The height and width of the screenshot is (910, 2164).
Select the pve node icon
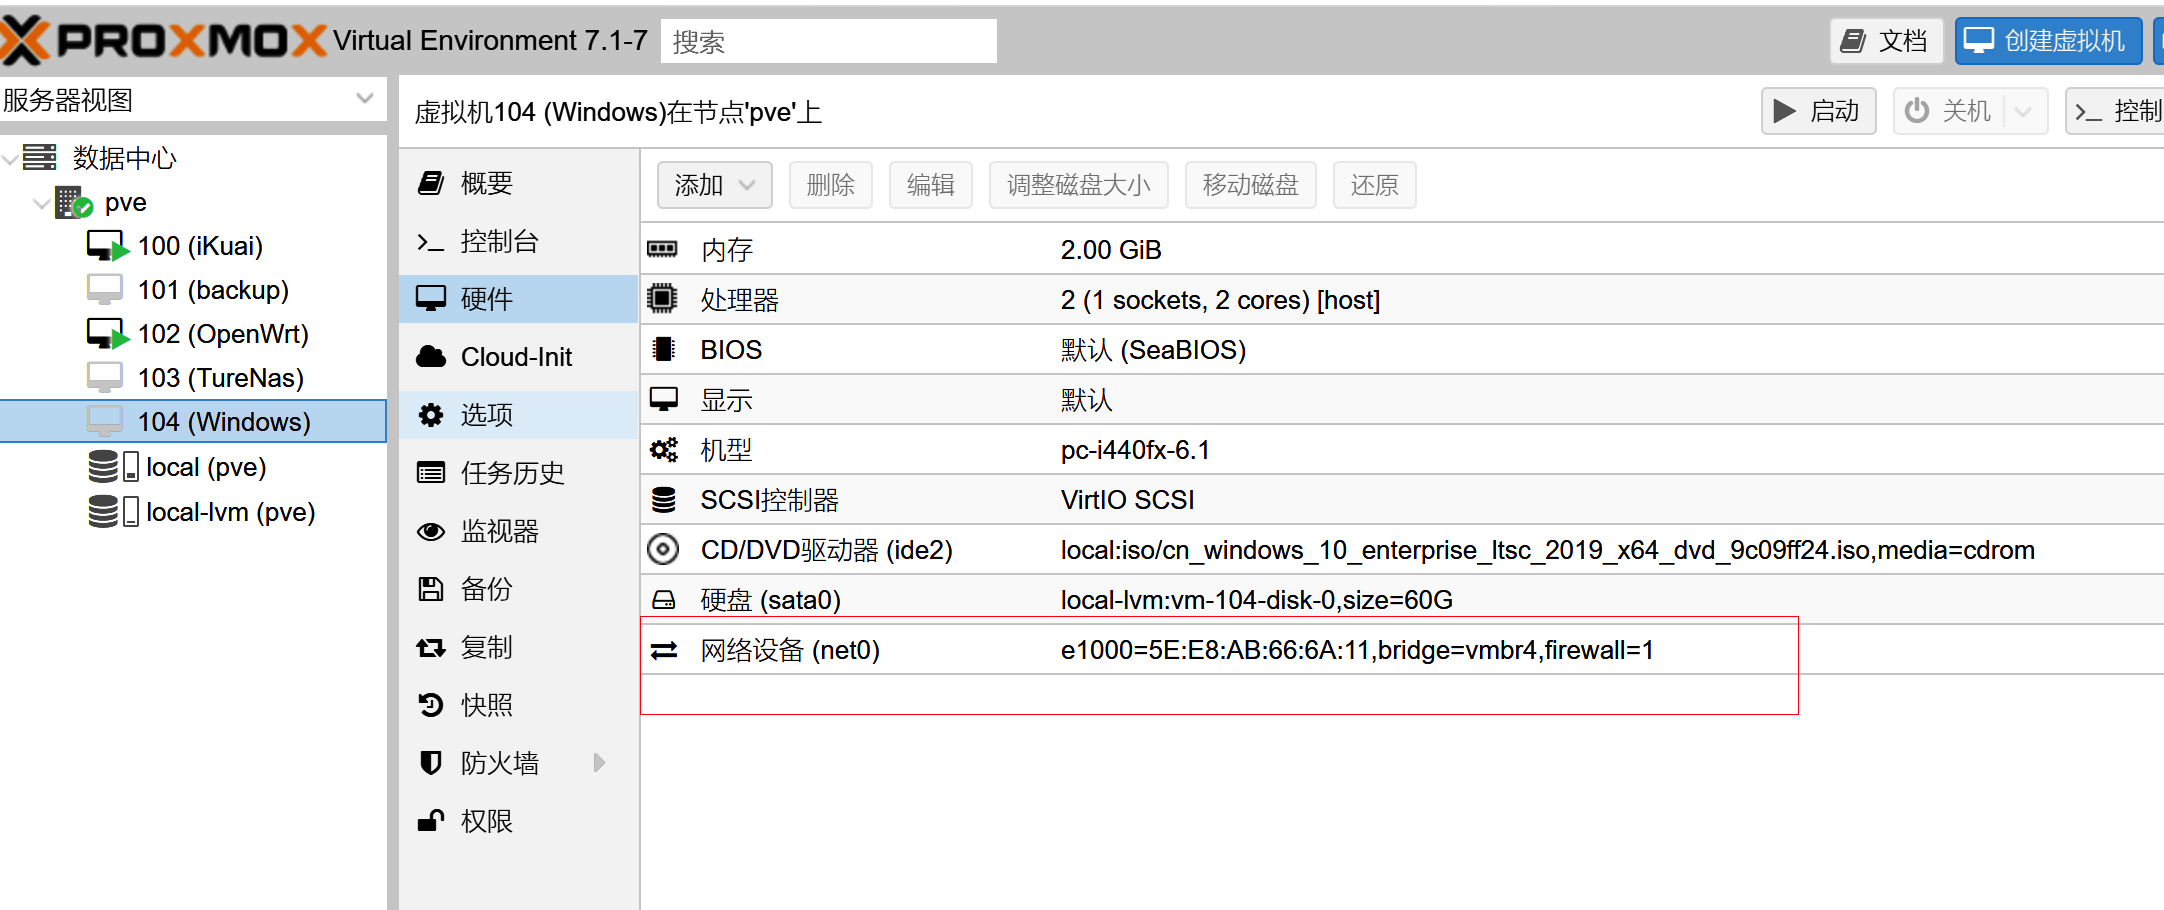pos(74,202)
